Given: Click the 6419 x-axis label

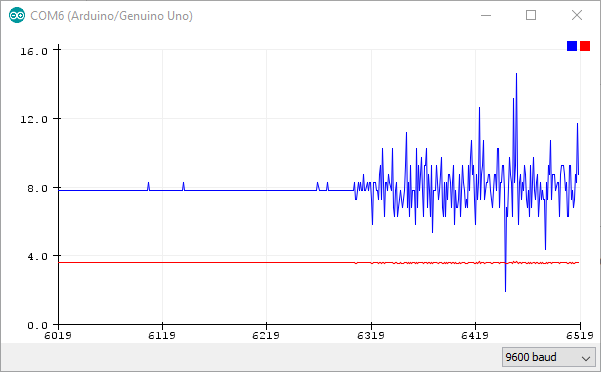Looking at the screenshot, I should [475, 336].
